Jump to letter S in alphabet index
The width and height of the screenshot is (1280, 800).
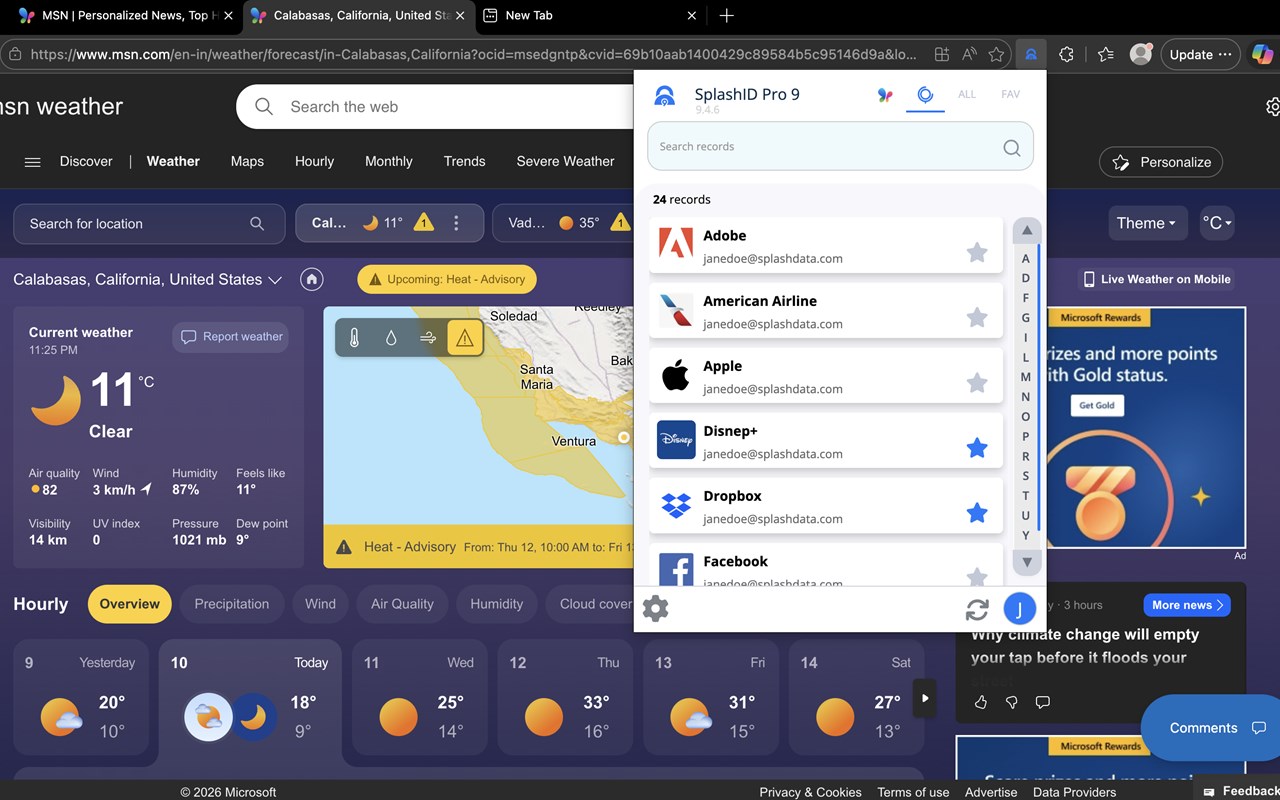(x=1025, y=476)
